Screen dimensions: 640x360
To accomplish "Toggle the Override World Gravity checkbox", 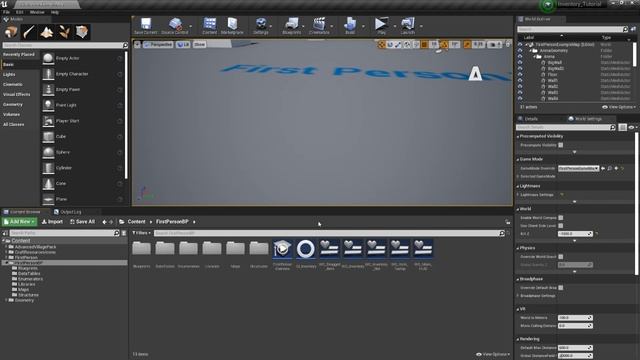I will [x=561, y=257].
